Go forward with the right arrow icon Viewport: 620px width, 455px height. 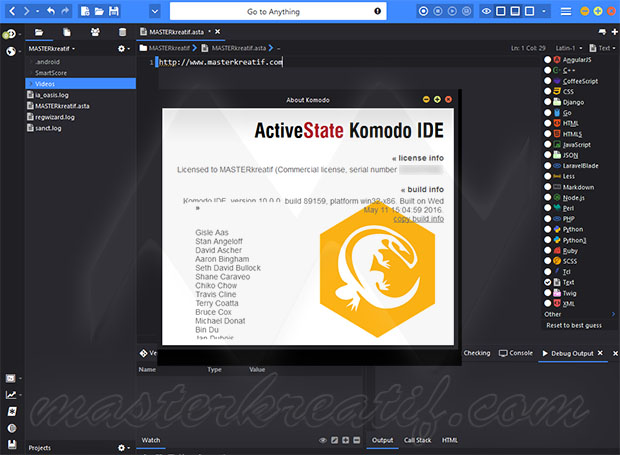point(26,11)
